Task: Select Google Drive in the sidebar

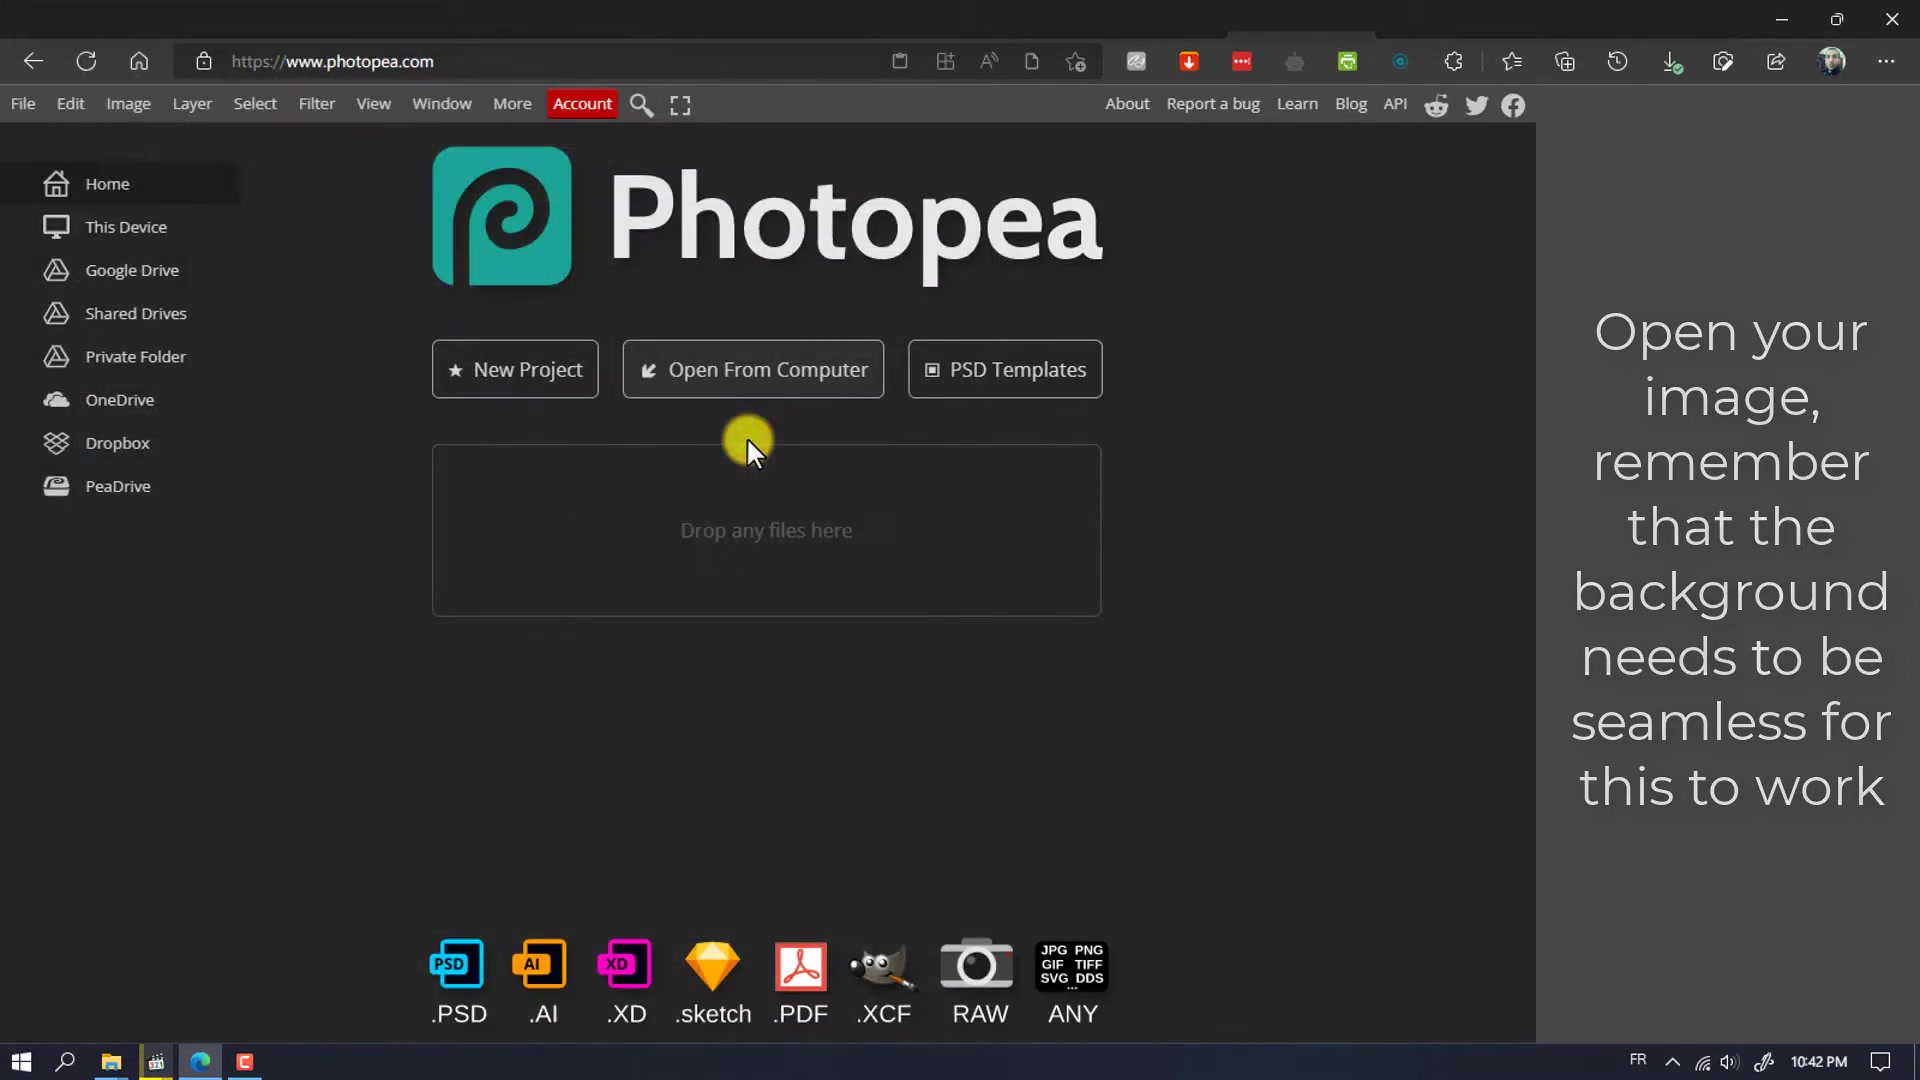Action: [x=131, y=270]
